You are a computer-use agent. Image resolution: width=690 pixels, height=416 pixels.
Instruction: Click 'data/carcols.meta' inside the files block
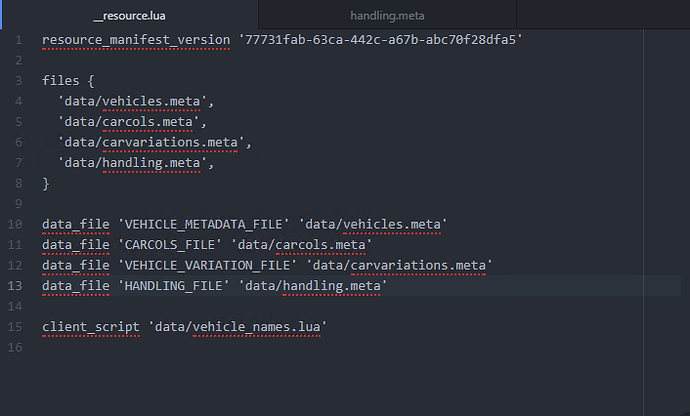pyautogui.click(x=132, y=122)
